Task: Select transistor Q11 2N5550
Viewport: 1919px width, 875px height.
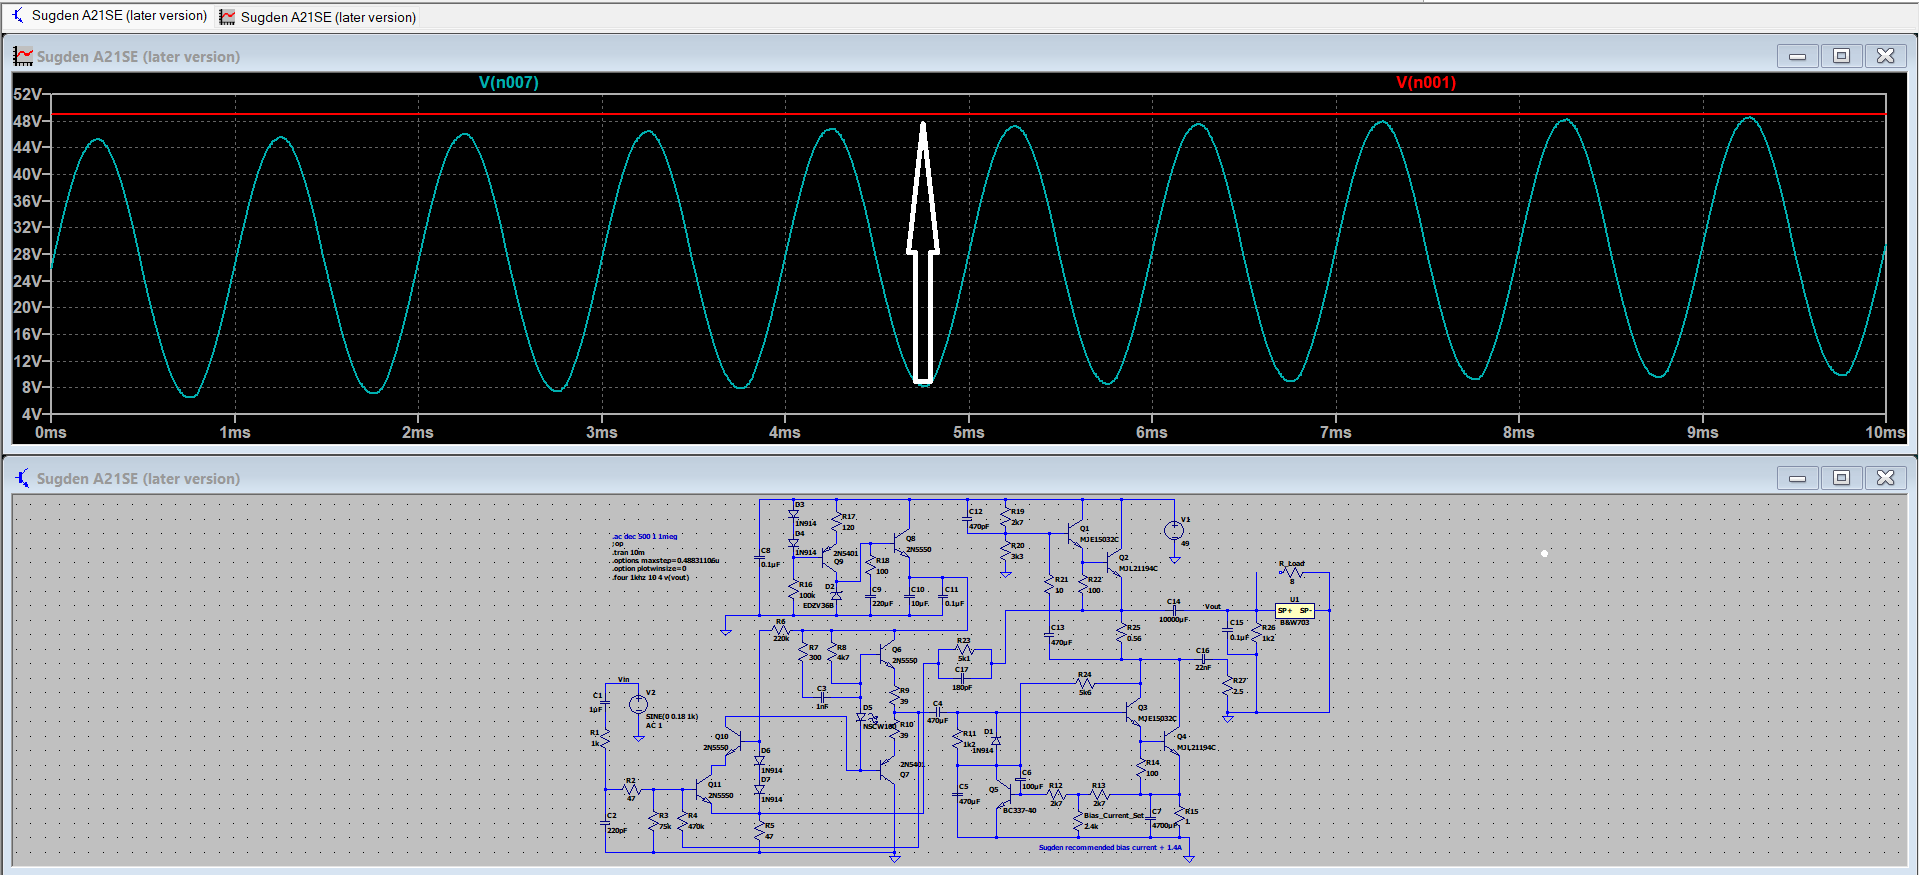Action: (x=704, y=790)
